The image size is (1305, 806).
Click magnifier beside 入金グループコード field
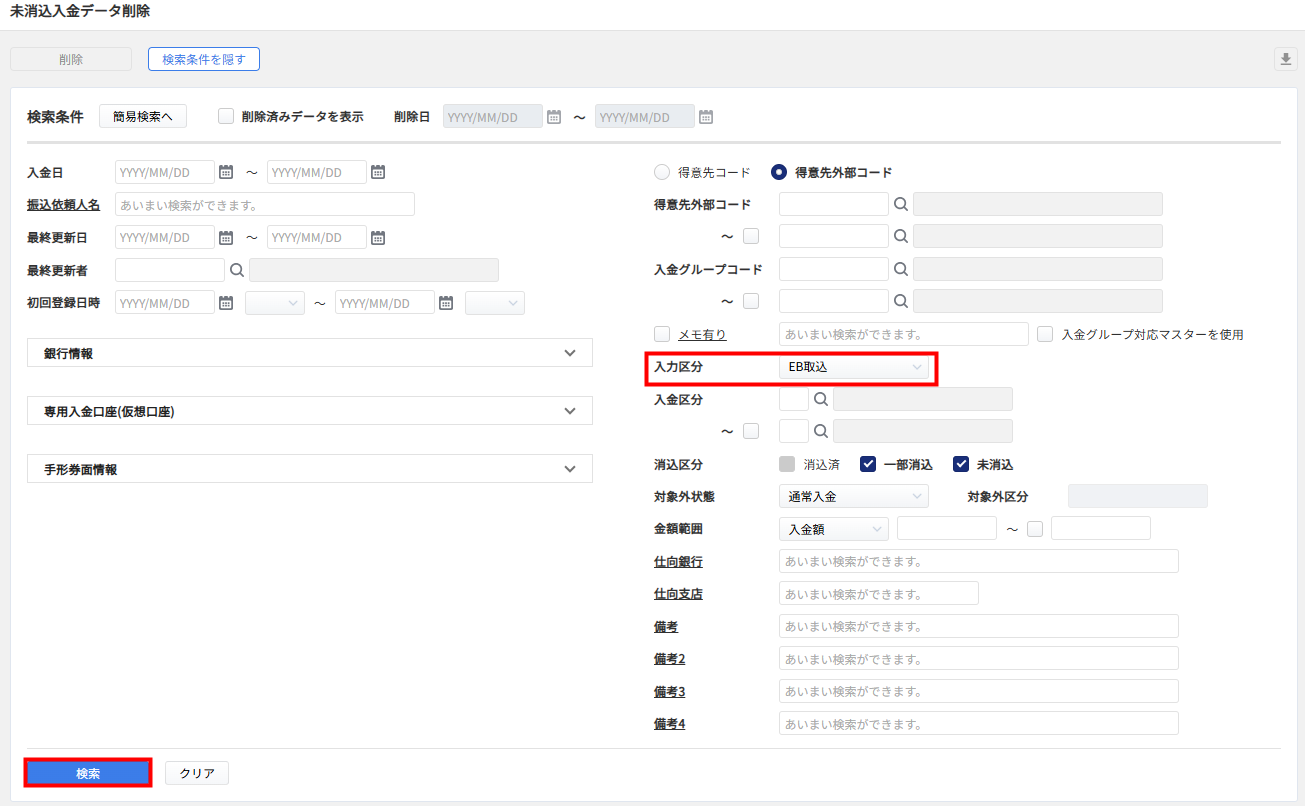pos(901,269)
